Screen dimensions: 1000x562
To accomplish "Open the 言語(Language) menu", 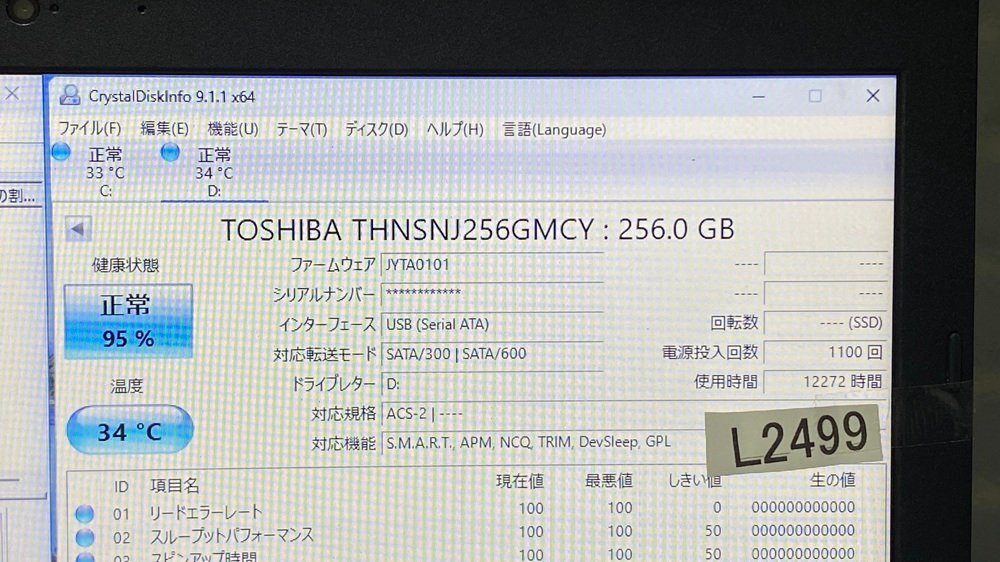I will [x=554, y=129].
